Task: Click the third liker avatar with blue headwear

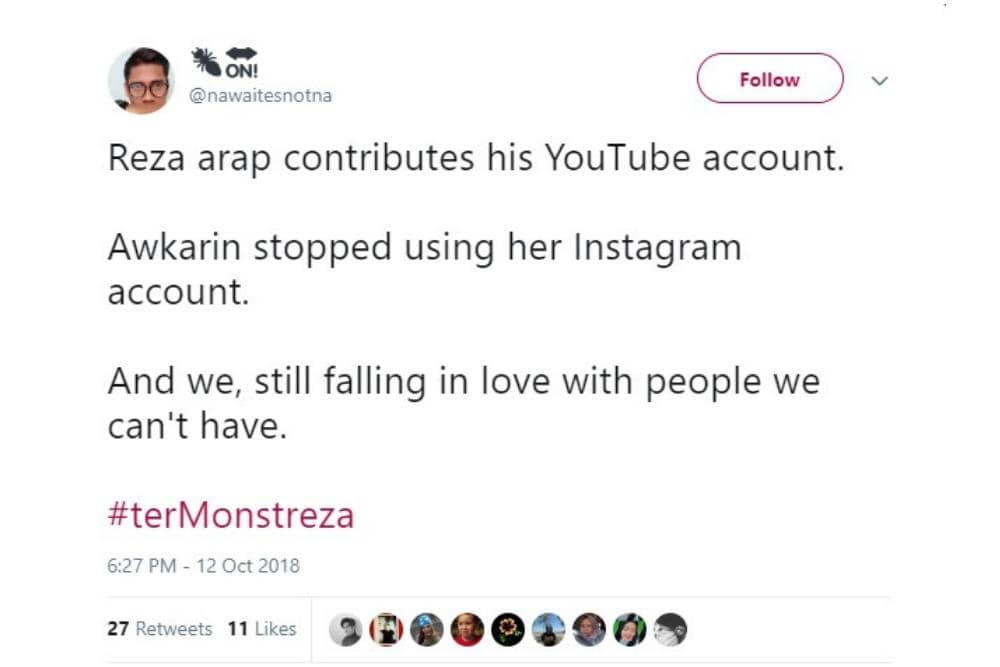Action: coord(427,629)
